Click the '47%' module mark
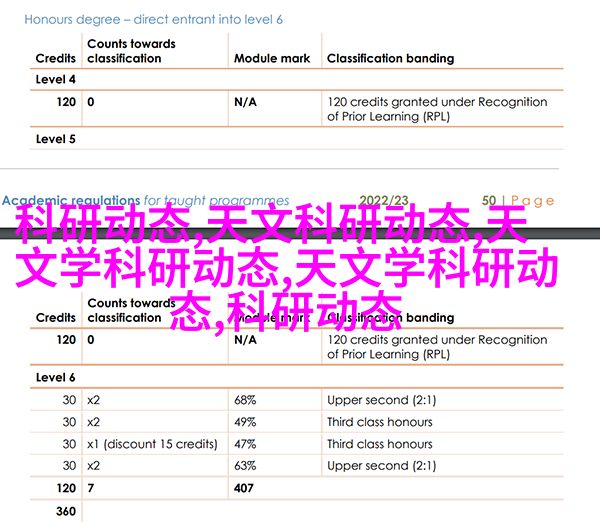Viewport: 600px width, 524px height. (245, 444)
